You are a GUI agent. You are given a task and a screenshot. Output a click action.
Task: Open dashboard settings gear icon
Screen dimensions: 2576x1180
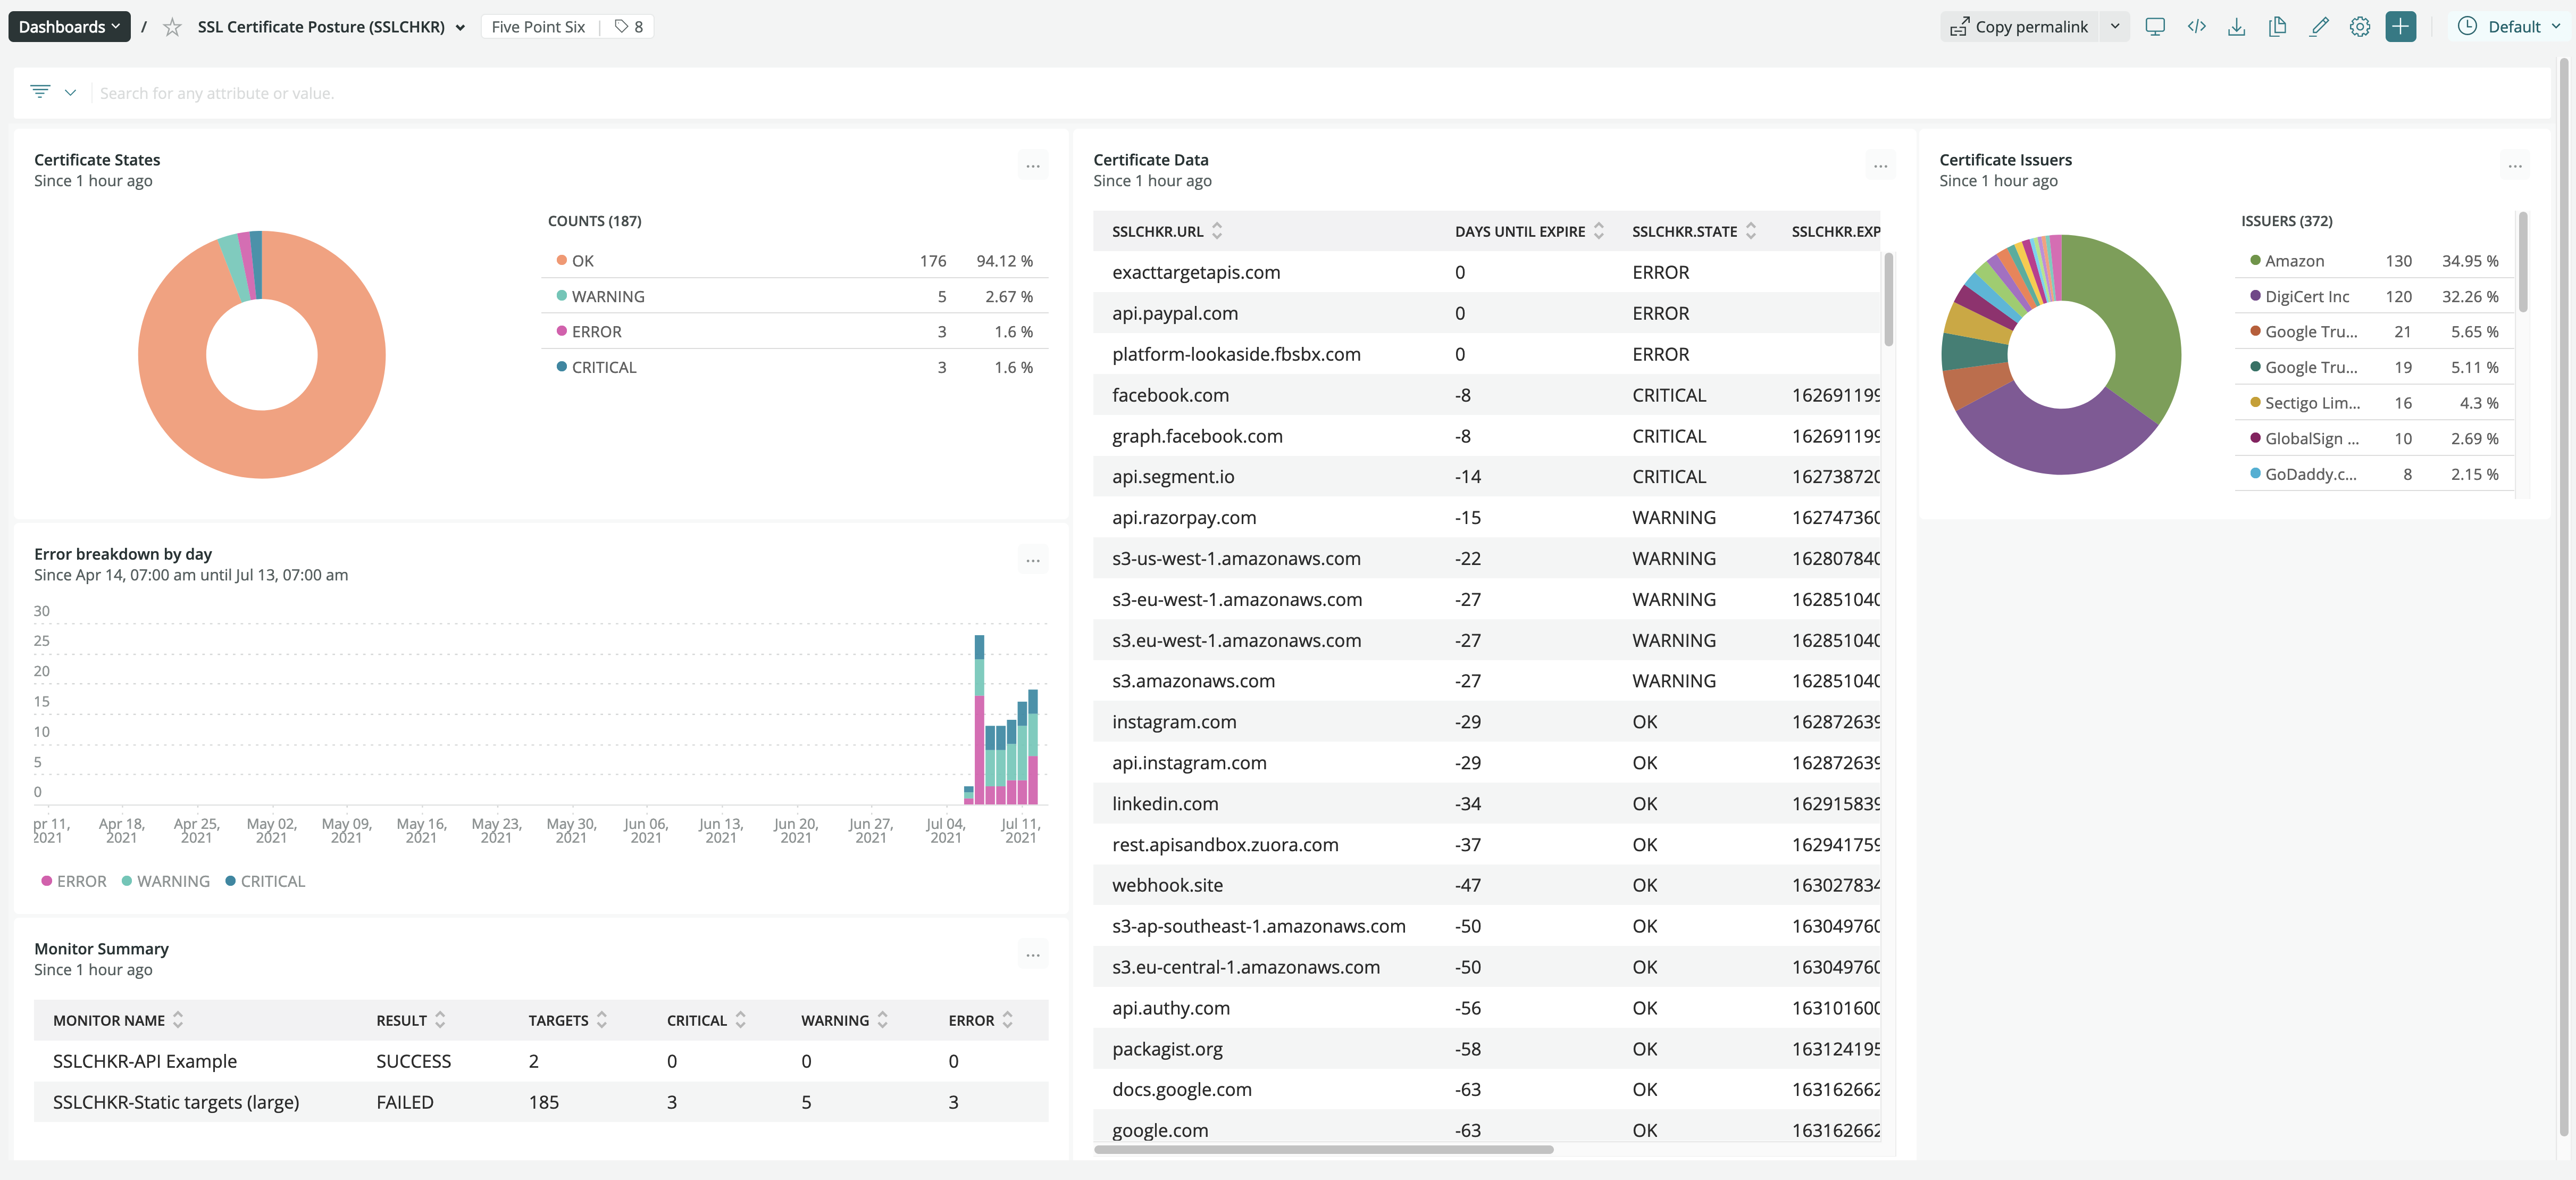coord(2360,27)
